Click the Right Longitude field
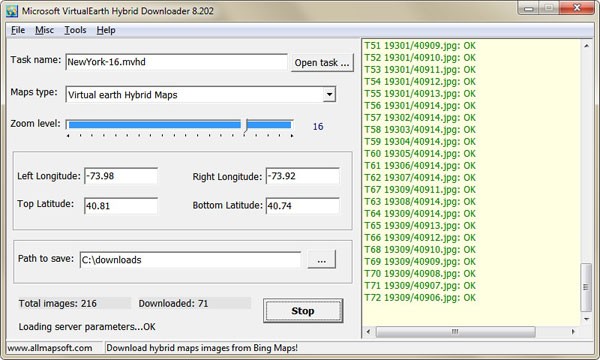The height and width of the screenshot is (360, 600). [x=303, y=176]
